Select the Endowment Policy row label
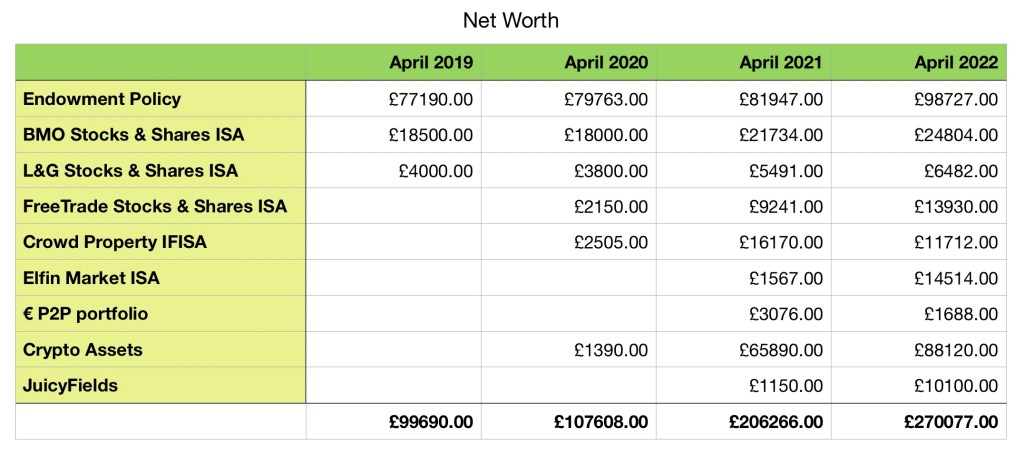1024x456 pixels. [101, 99]
